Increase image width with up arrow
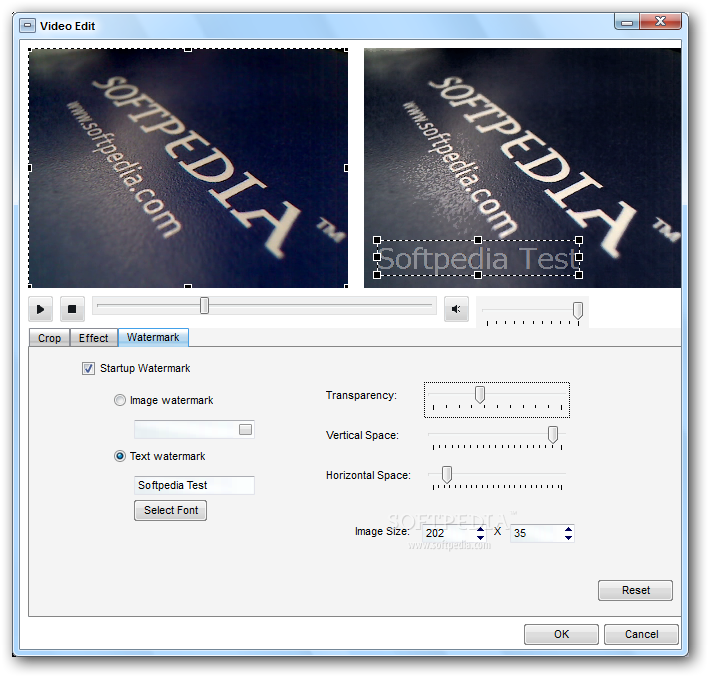The image size is (709, 677). (480, 530)
